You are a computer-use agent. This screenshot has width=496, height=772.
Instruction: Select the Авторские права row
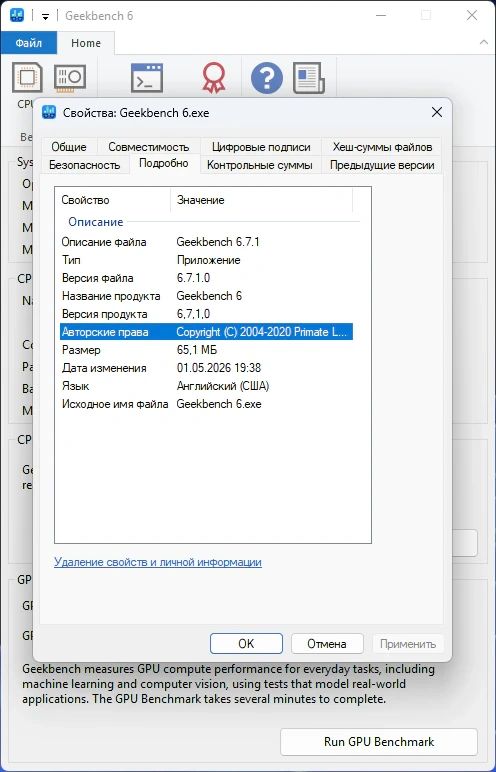coord(206,332)
